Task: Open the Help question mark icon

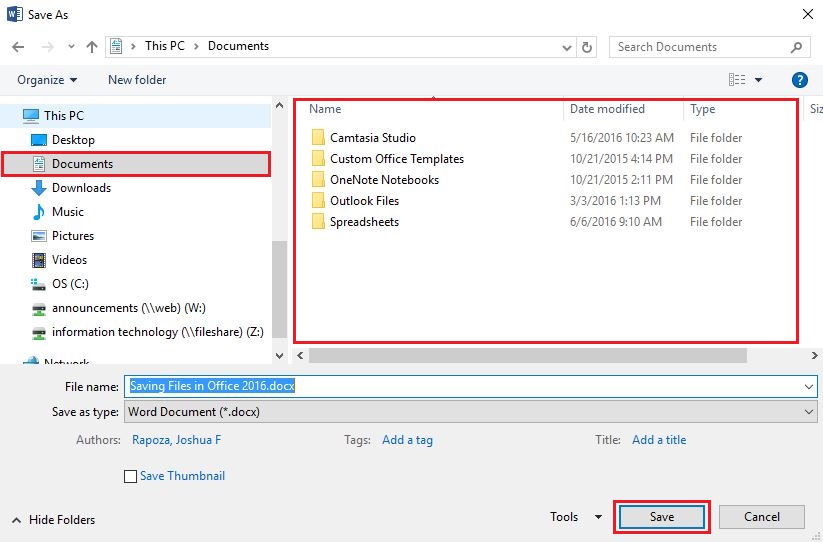Action: pos(799,80)
